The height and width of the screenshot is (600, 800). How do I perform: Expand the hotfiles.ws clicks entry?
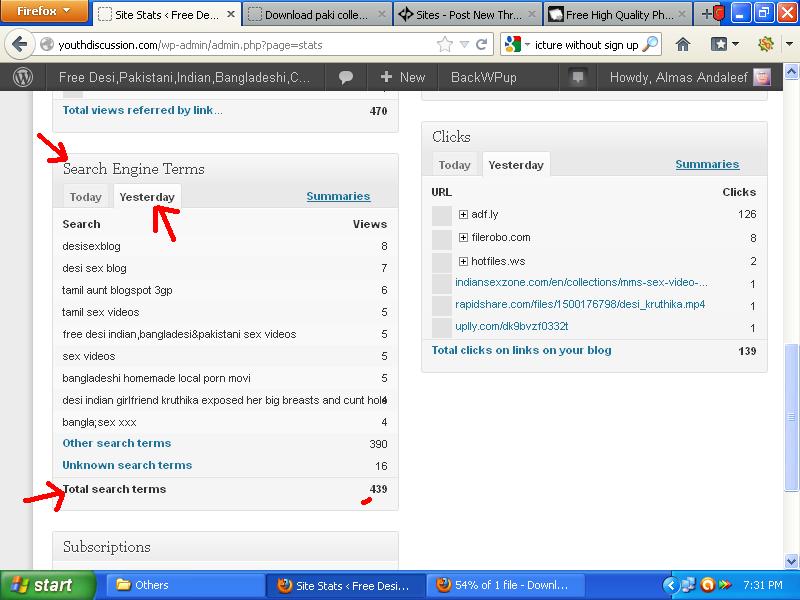[463, 261]
